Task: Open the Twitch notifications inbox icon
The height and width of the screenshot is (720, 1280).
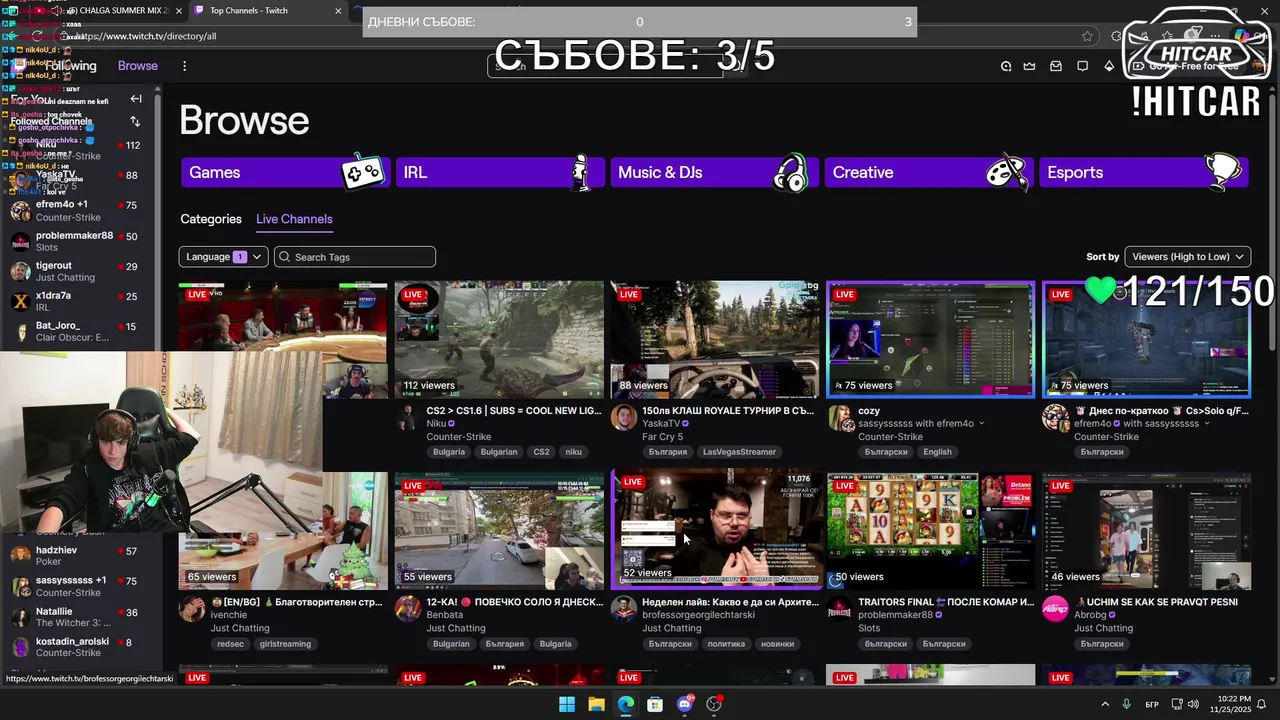Action: [1056, 66]
